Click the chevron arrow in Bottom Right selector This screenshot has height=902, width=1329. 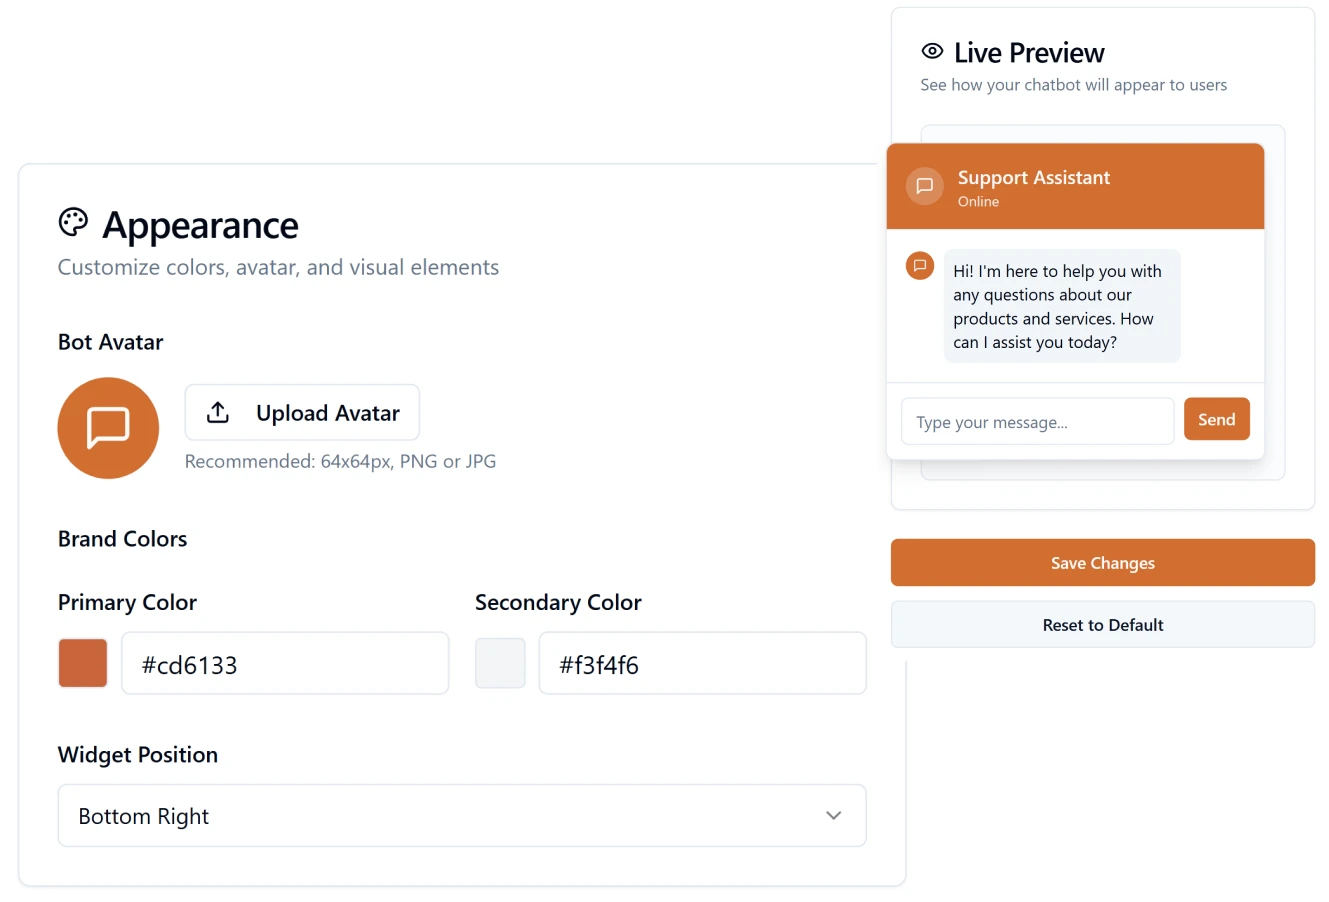833,816
